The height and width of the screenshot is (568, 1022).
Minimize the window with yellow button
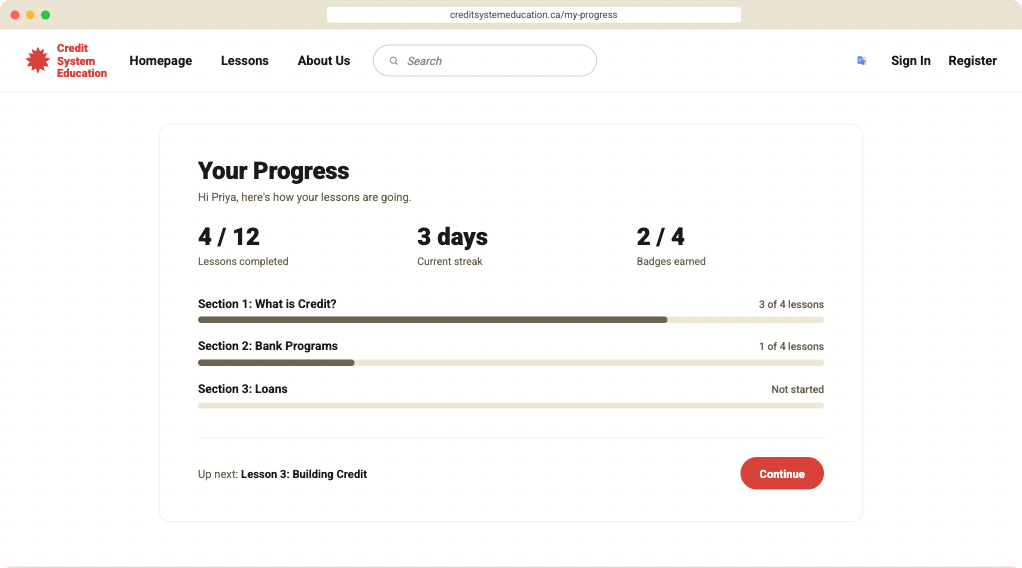coord(30,14)
